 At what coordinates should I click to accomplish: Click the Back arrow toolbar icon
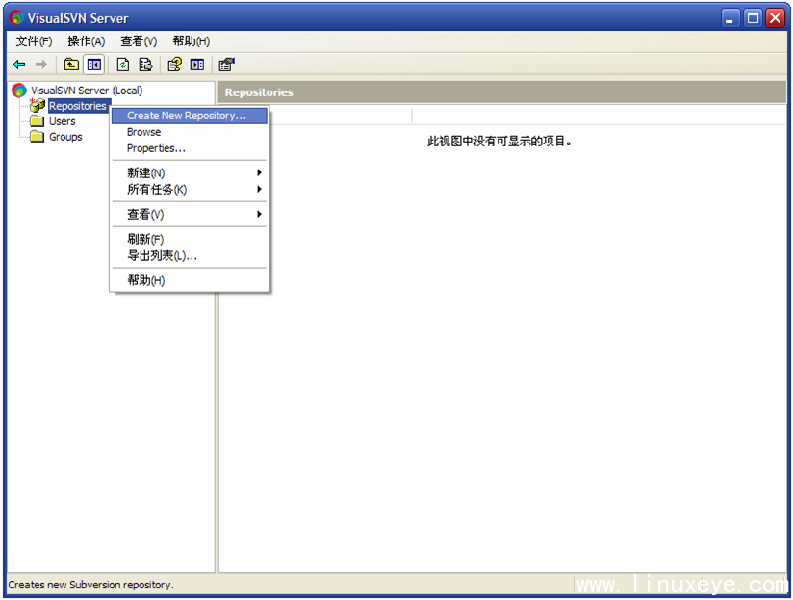19,64
